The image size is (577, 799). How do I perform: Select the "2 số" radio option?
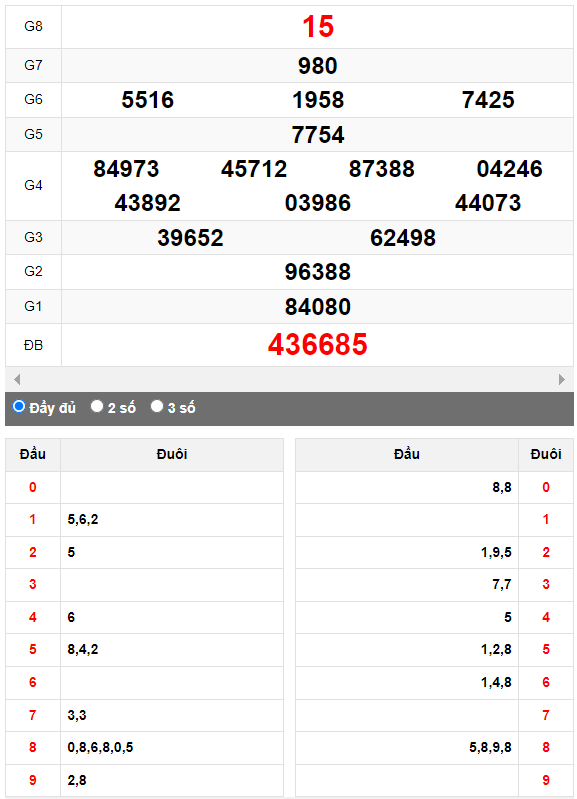coord(97,406)
